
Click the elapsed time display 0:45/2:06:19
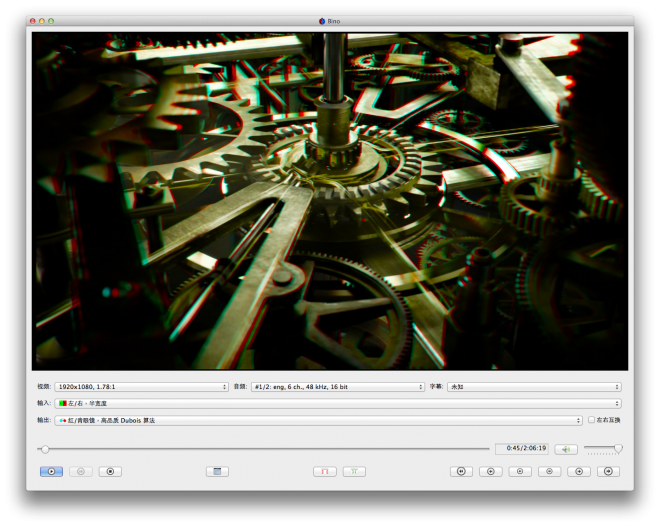[x=521, y=449]
